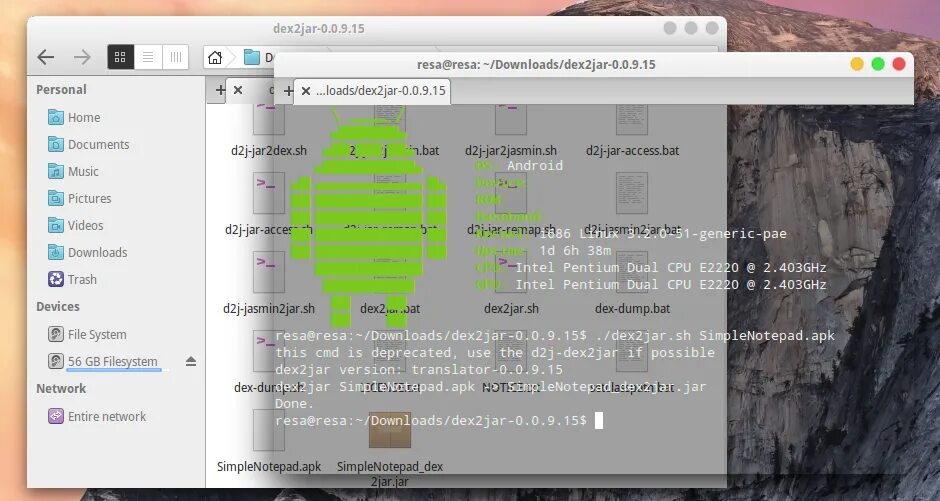This screenshot has height=501, width=940.
Task: Select the dex-dump.bat file
Action: pyautogui.click(x=632, y=284)
